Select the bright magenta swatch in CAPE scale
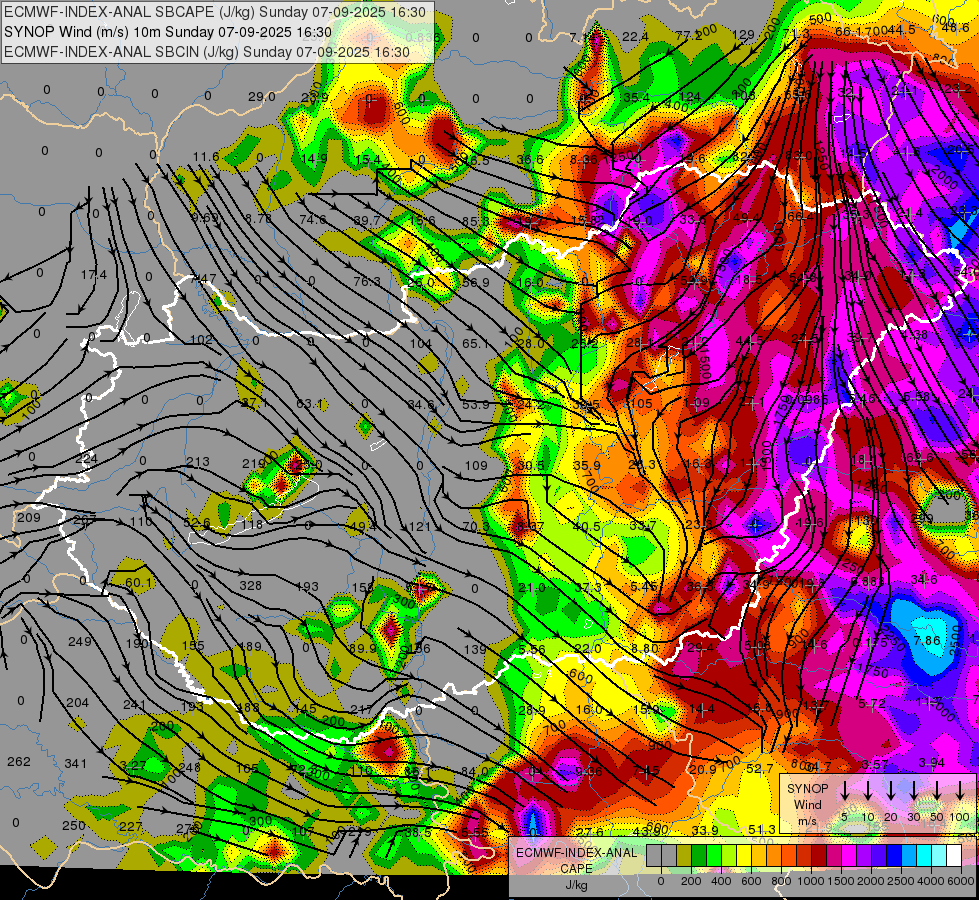The height and width of the screenshot is (900, 979). pos(849,855)
